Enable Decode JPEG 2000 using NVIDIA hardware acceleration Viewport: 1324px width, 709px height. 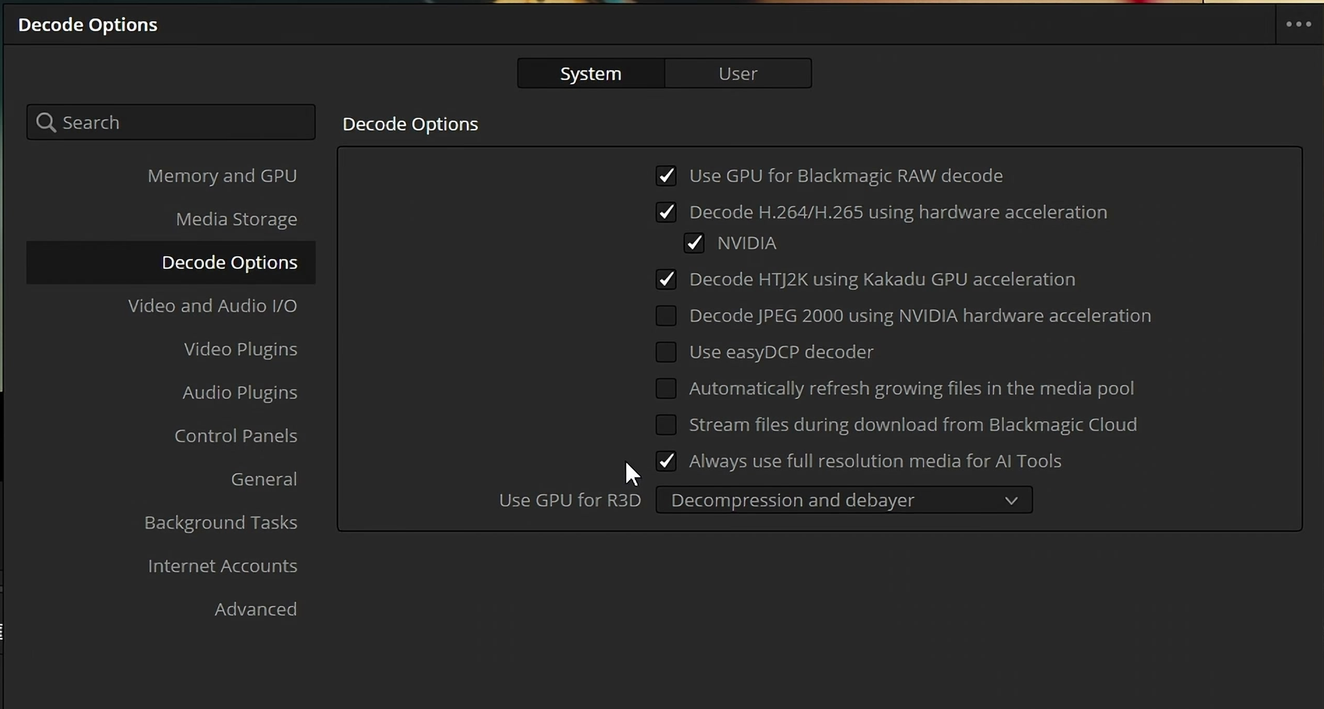point(666,316)
